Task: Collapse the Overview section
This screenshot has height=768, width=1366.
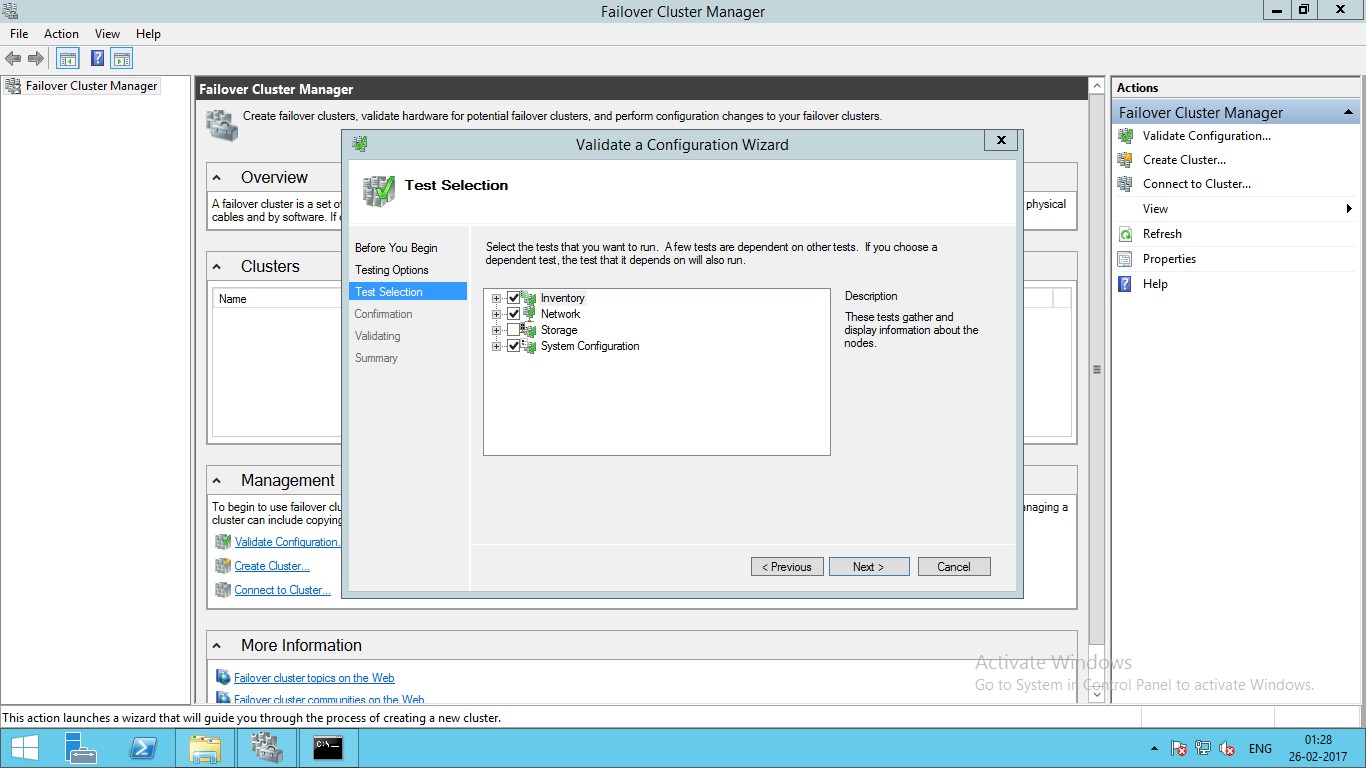Action: [217, 178]
